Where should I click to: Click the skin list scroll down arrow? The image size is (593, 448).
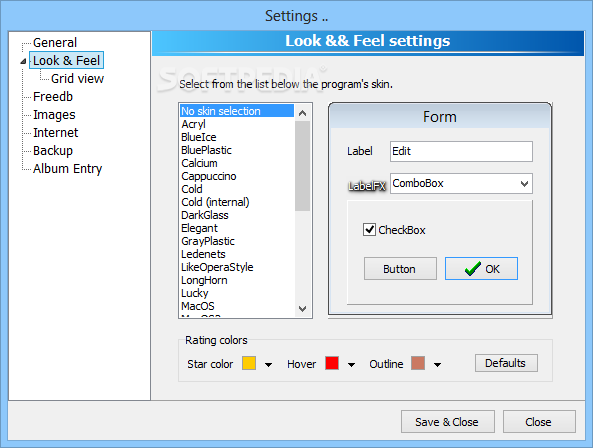(x=303, y=309)
